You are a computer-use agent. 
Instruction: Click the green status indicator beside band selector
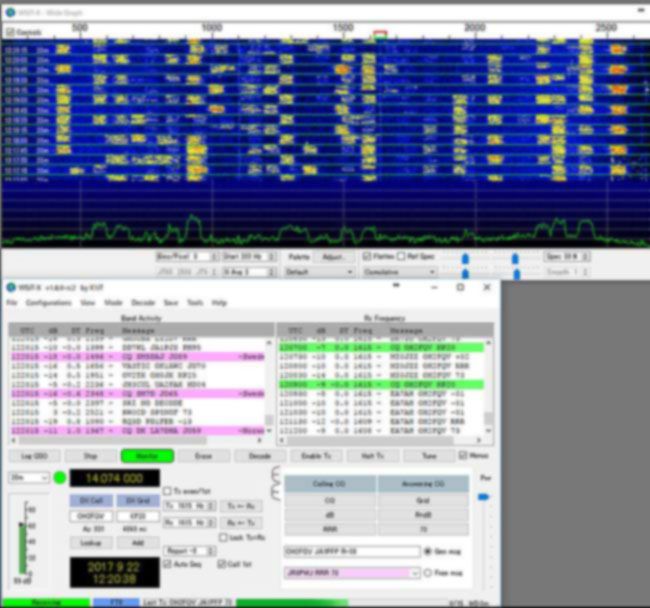point(60,478)
